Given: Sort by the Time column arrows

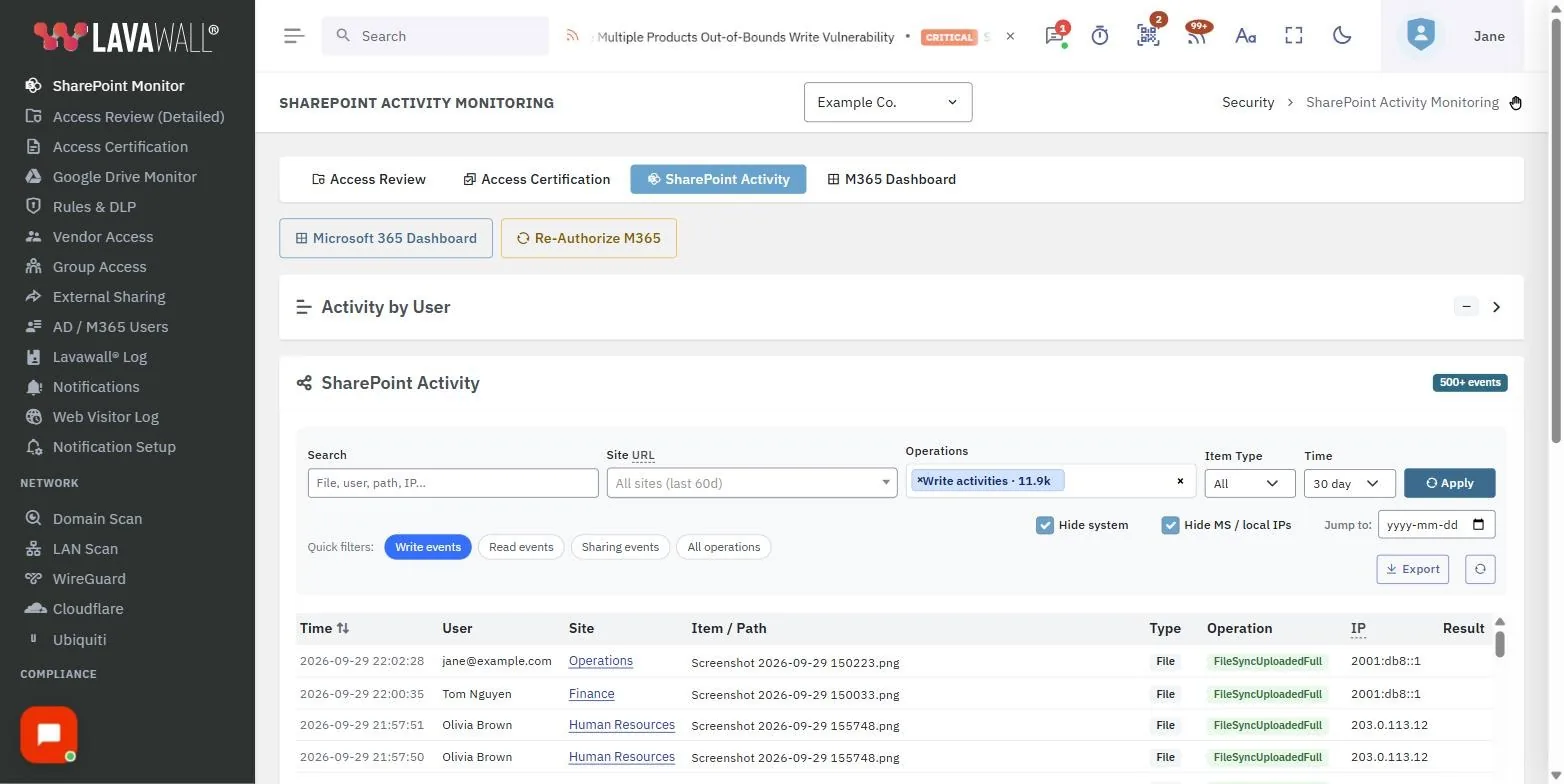Looking at the screenshot, I should (x=343, y=628).
